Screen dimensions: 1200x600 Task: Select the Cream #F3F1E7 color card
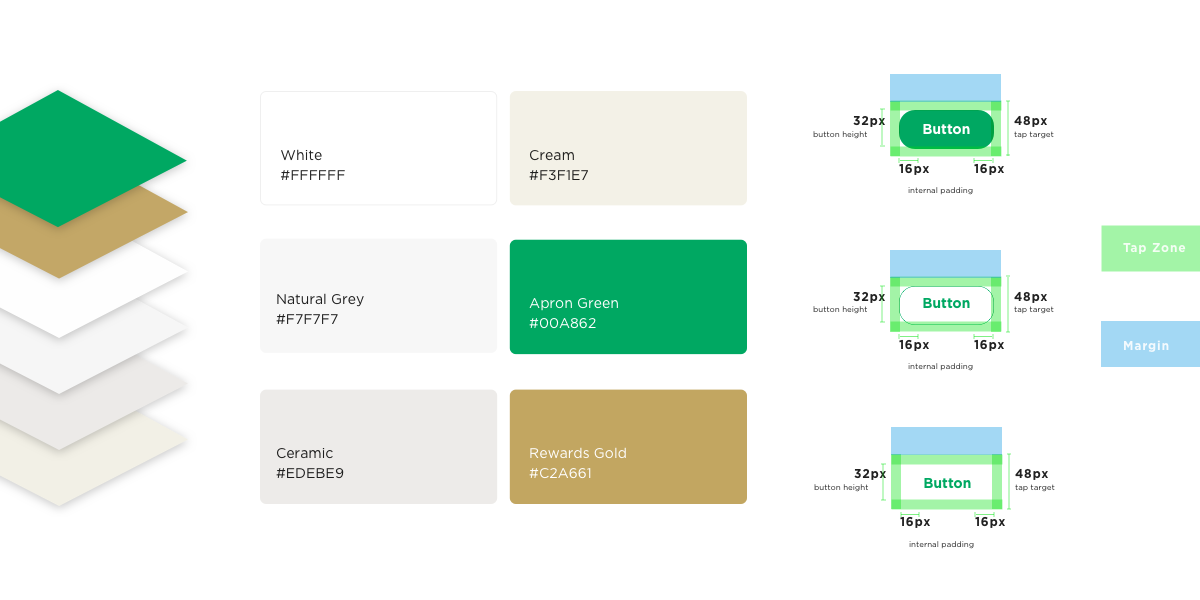(x=628, y=148)
